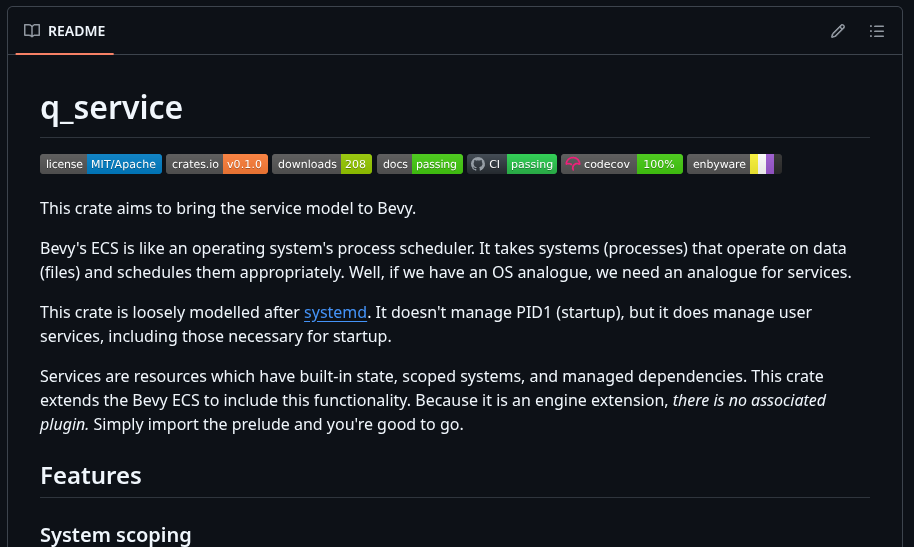
Task: Open the license MIT/Apache badge
Action: coord(100,164)
